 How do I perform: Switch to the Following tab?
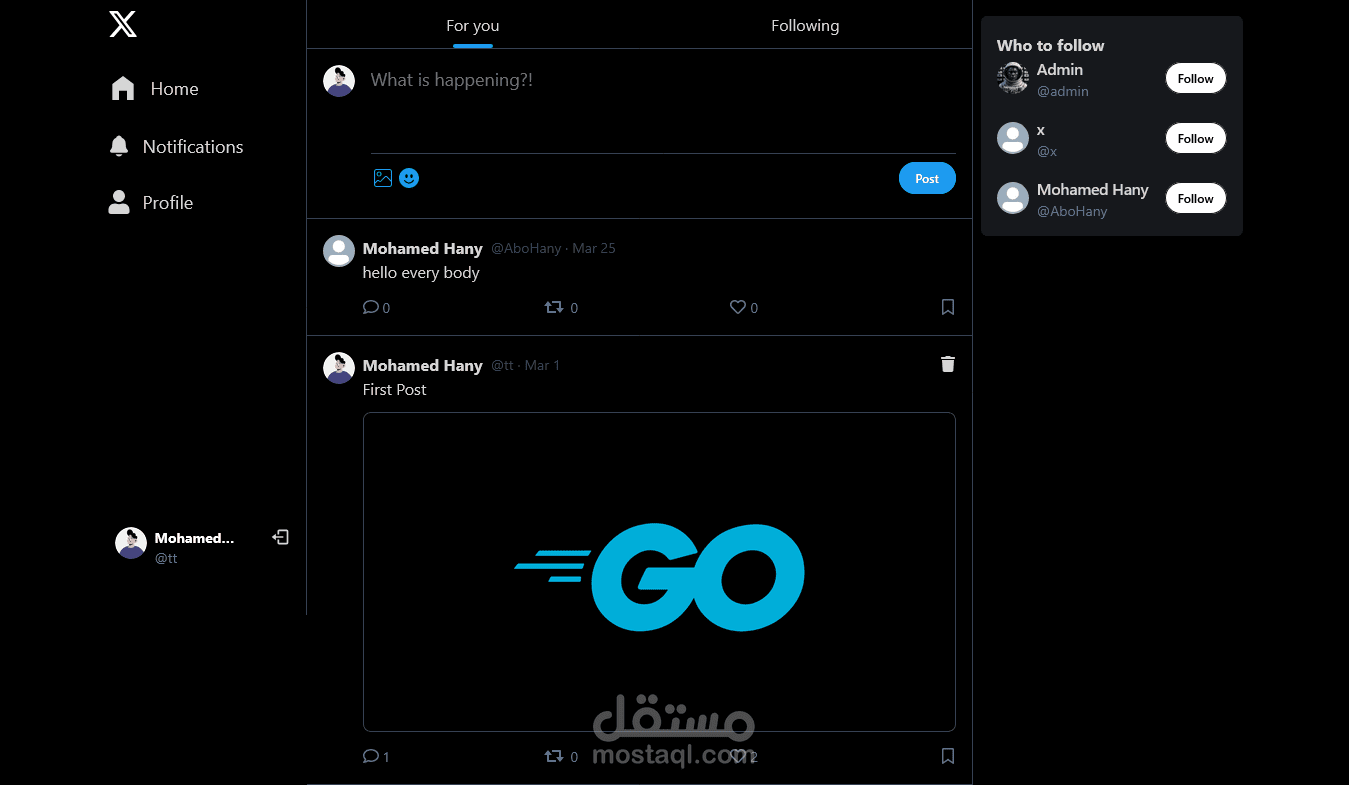(805, 26)
